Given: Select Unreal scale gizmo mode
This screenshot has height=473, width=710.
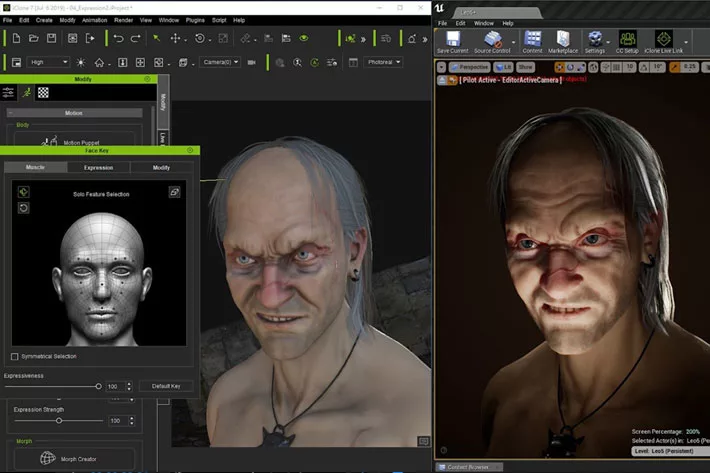Looking at the screenshot, I should (x=581, y=67).
